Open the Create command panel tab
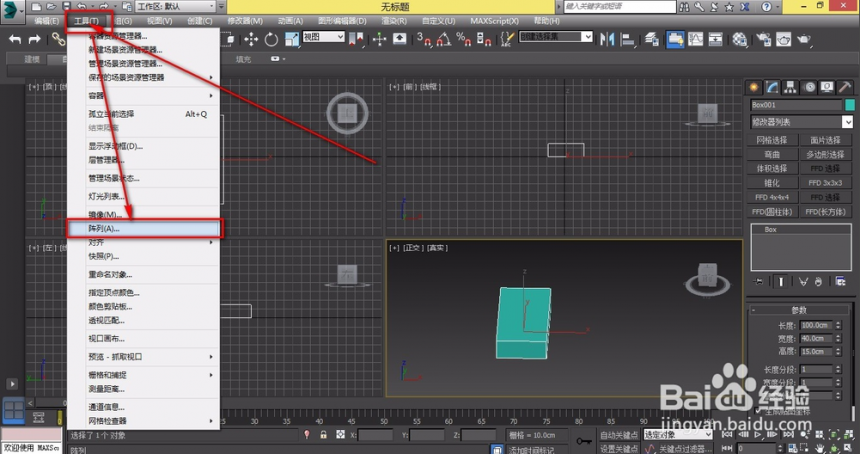 tap(754, 87)
